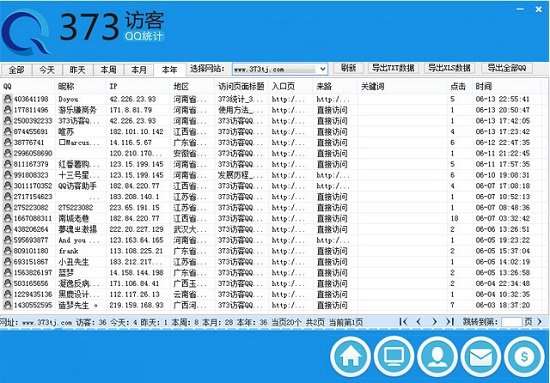Click the 导出全部QQ button

507,68
